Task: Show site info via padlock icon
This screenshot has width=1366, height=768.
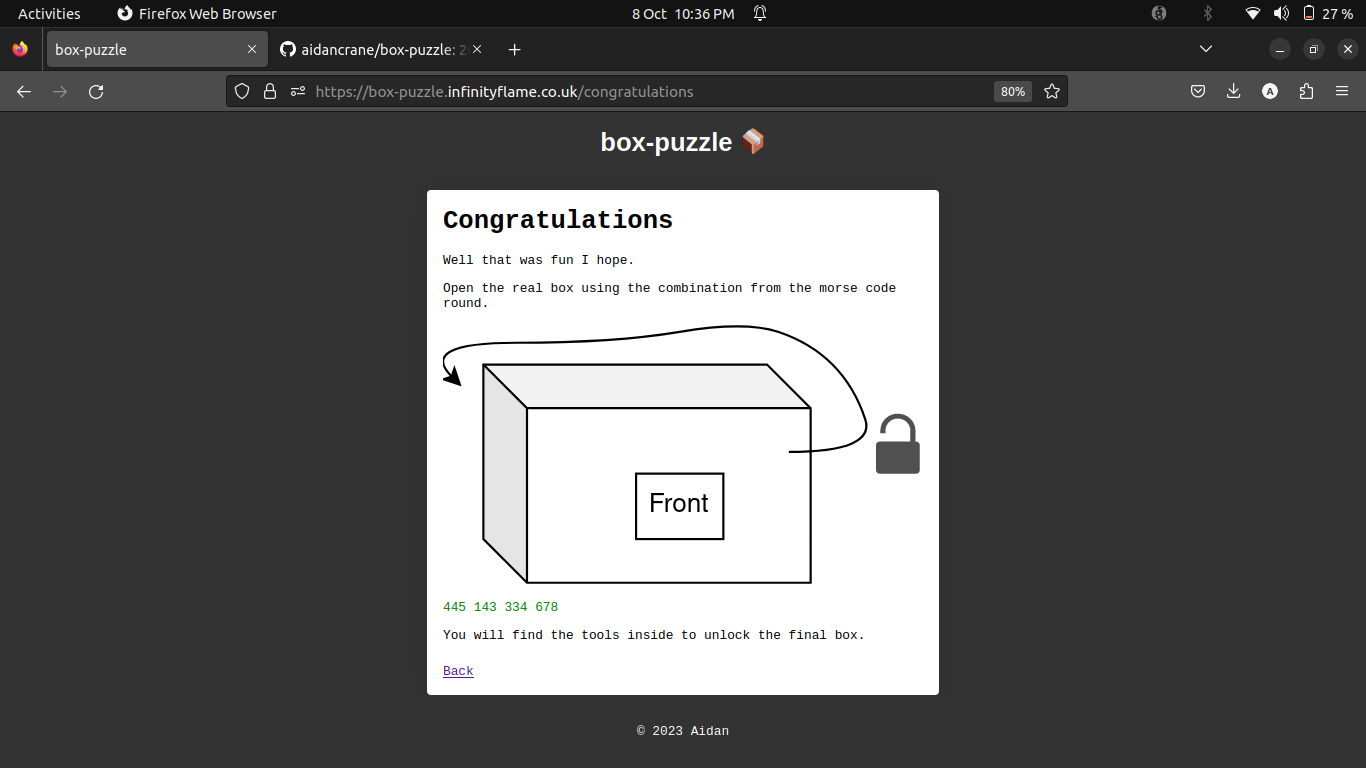Action: coord(269,91)
